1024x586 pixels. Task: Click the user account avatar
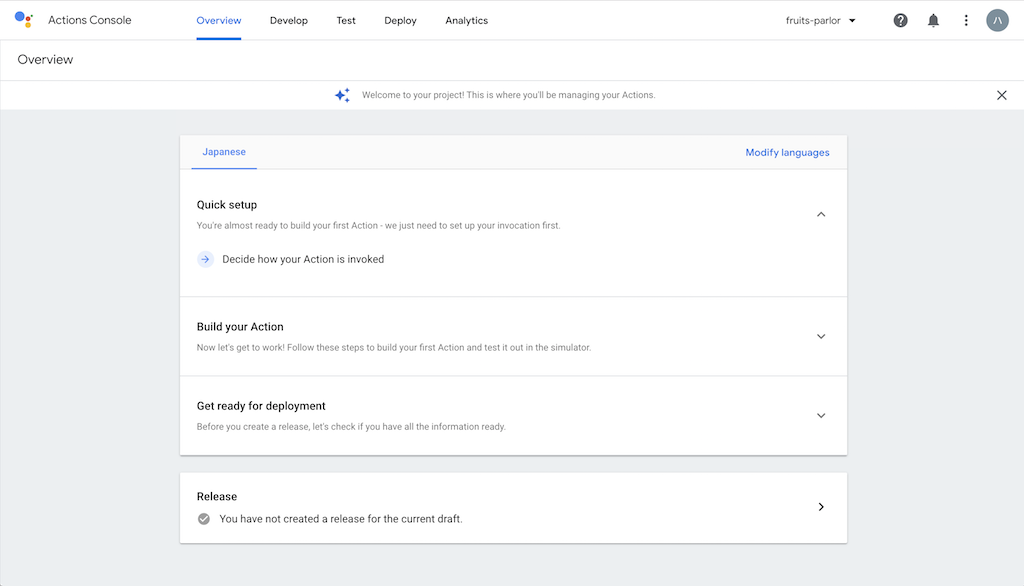coord(997,20)
